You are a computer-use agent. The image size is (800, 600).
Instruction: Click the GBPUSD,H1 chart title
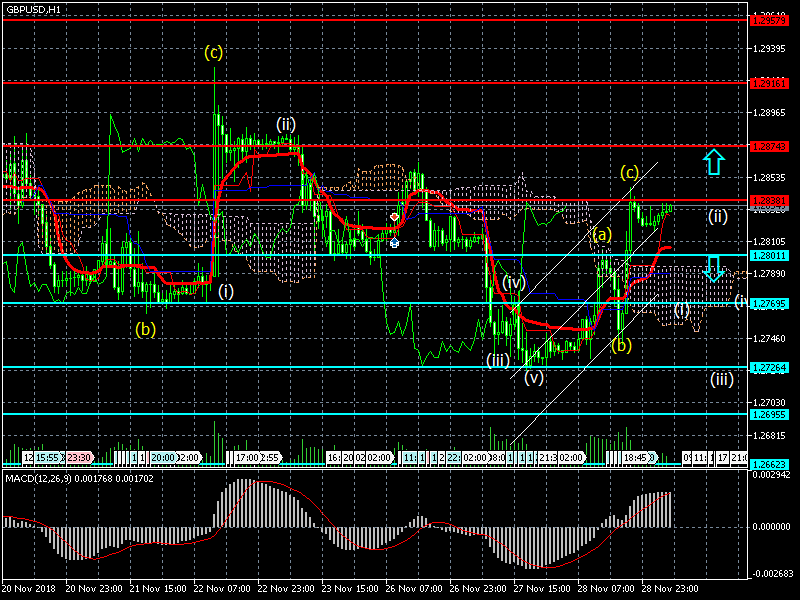coord(32,8)
